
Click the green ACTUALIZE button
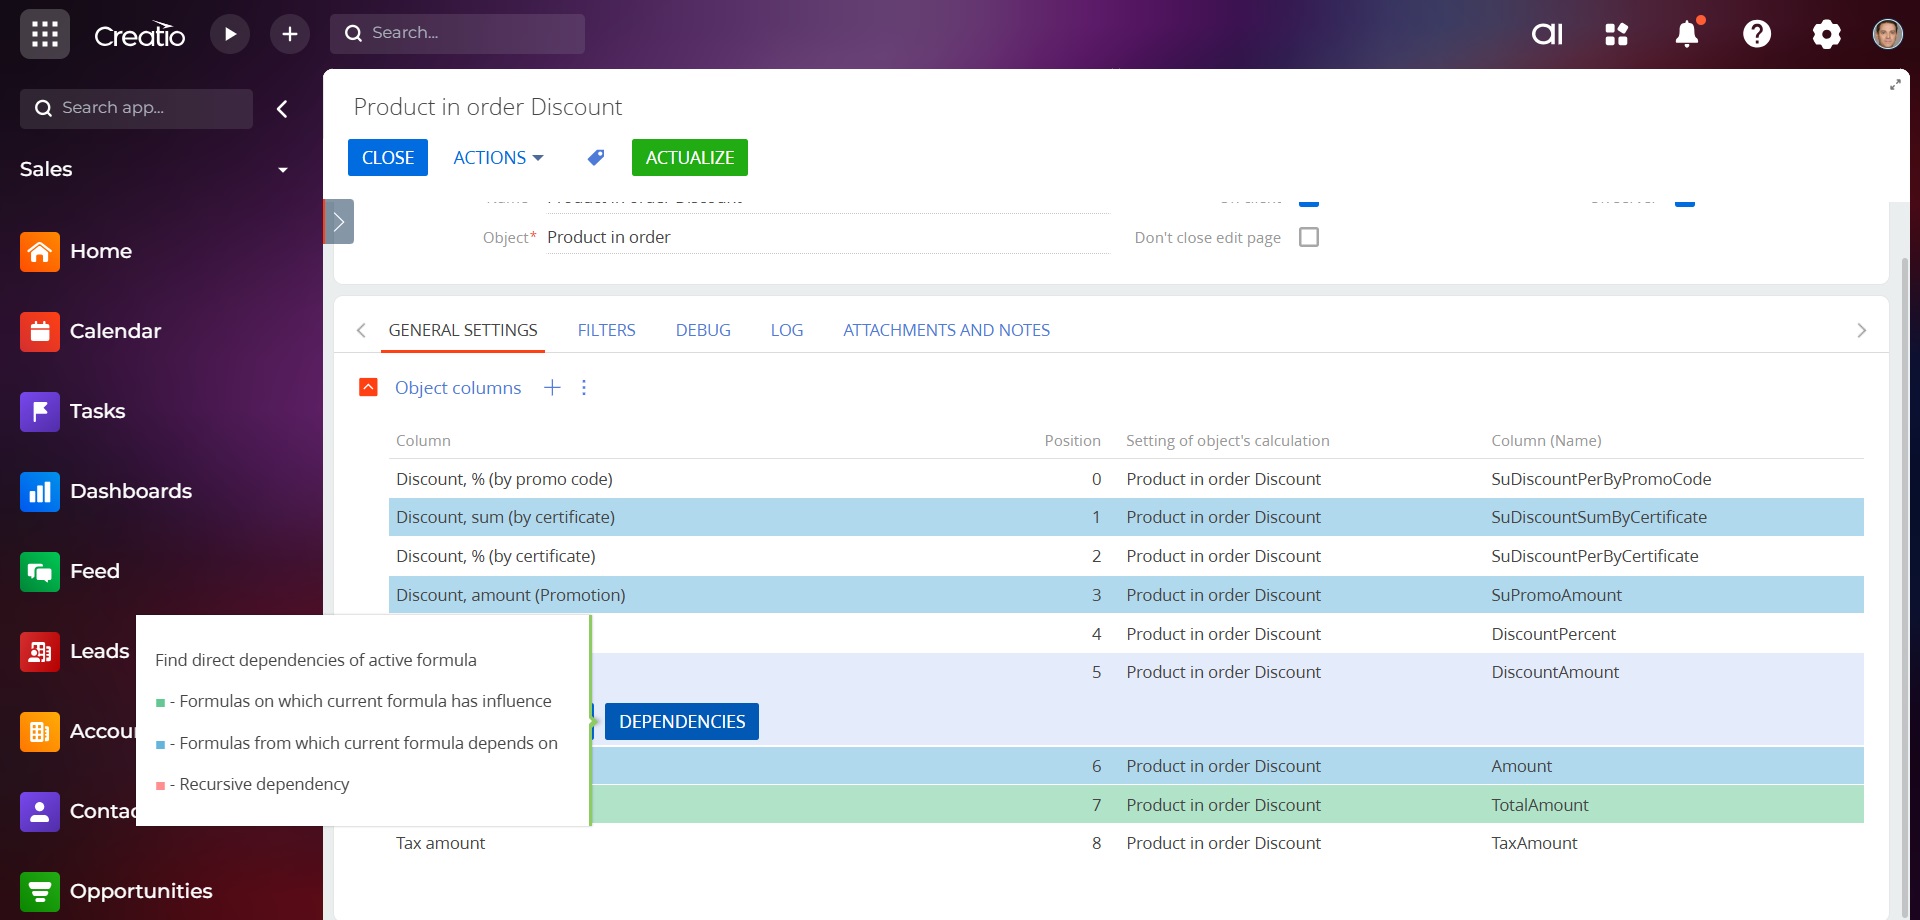[x=689, y=158]
